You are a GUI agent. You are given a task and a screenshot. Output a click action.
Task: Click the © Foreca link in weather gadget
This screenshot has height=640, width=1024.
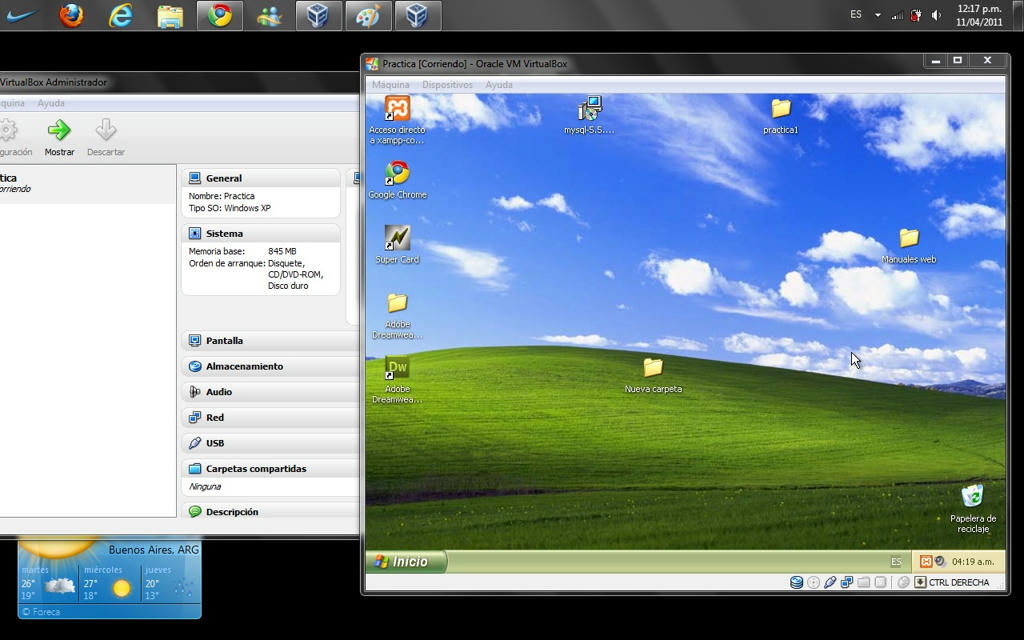click(x=40, y=612)
